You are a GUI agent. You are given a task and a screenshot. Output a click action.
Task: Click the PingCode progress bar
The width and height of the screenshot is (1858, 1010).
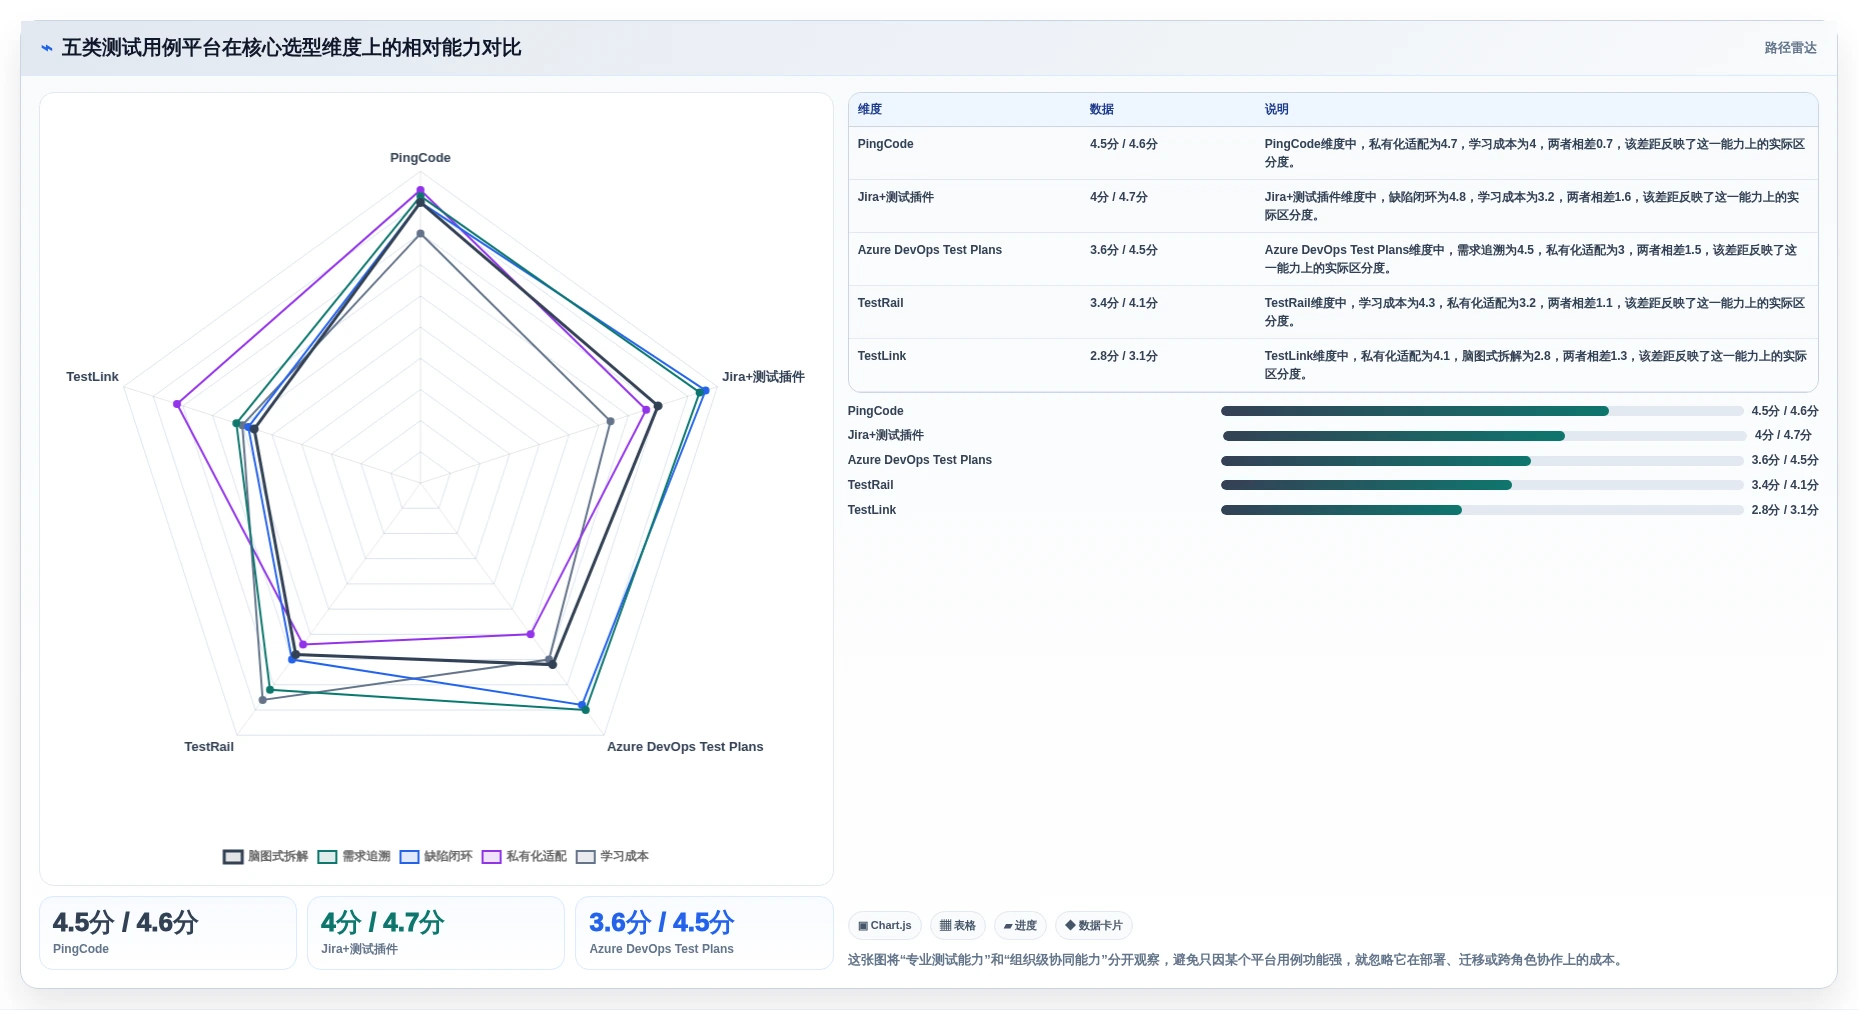(x=1482, y=411)
